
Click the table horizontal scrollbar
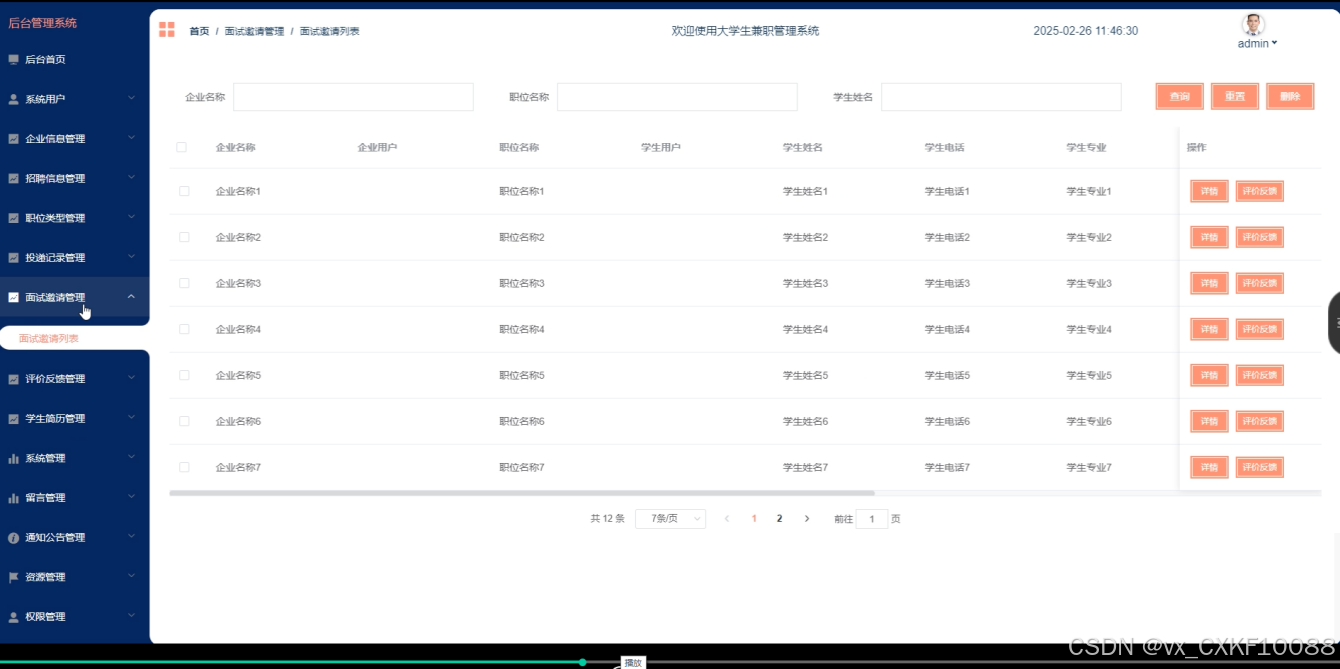(x=522, y=493)
